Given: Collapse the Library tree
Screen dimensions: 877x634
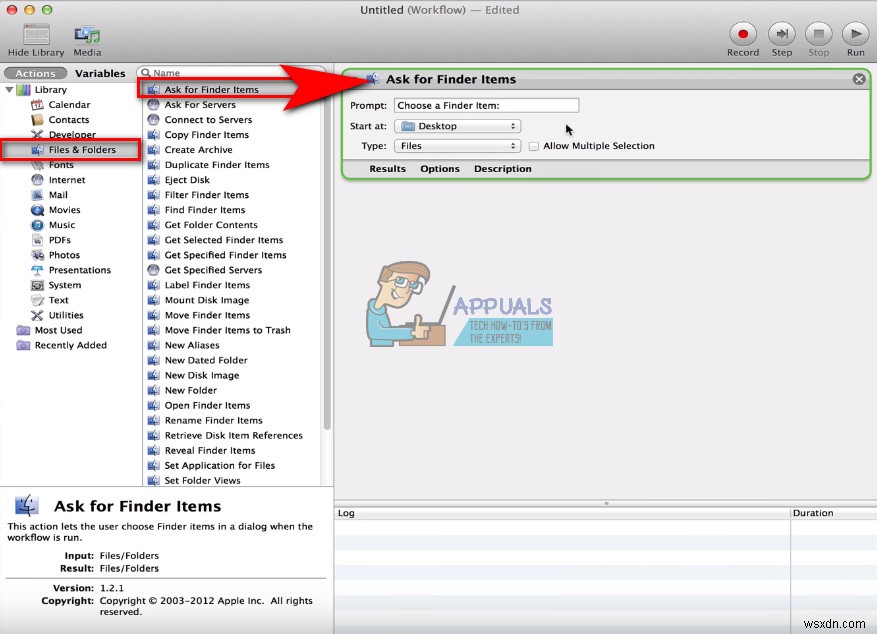Looking at the screenshot, I should point(10,89).
